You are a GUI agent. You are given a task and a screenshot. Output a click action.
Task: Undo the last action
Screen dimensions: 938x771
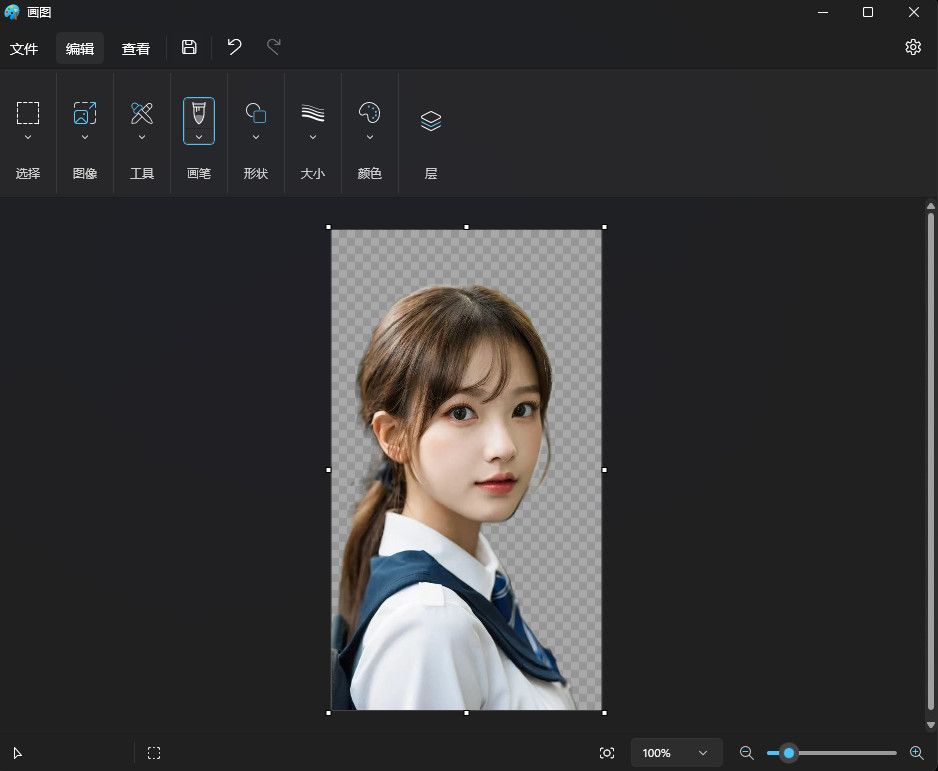(234, 47)
